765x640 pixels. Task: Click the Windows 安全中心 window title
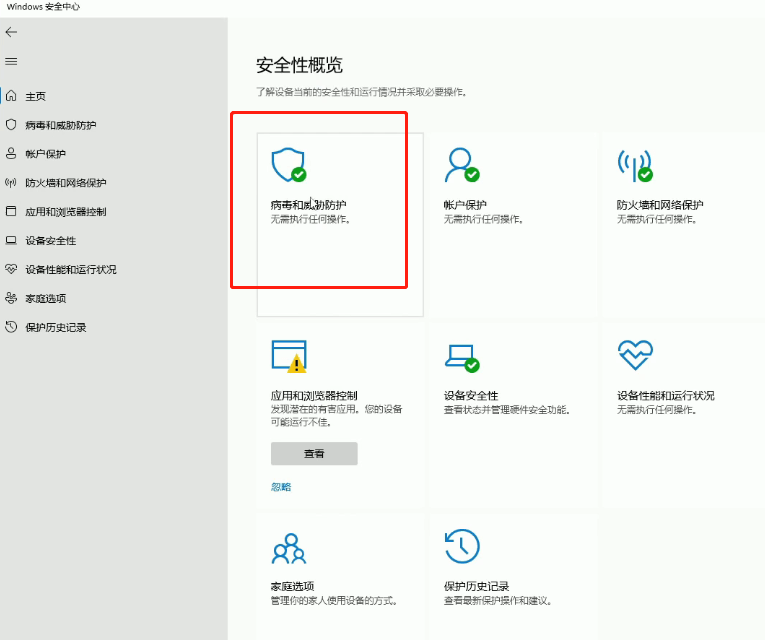click(43, 7)
